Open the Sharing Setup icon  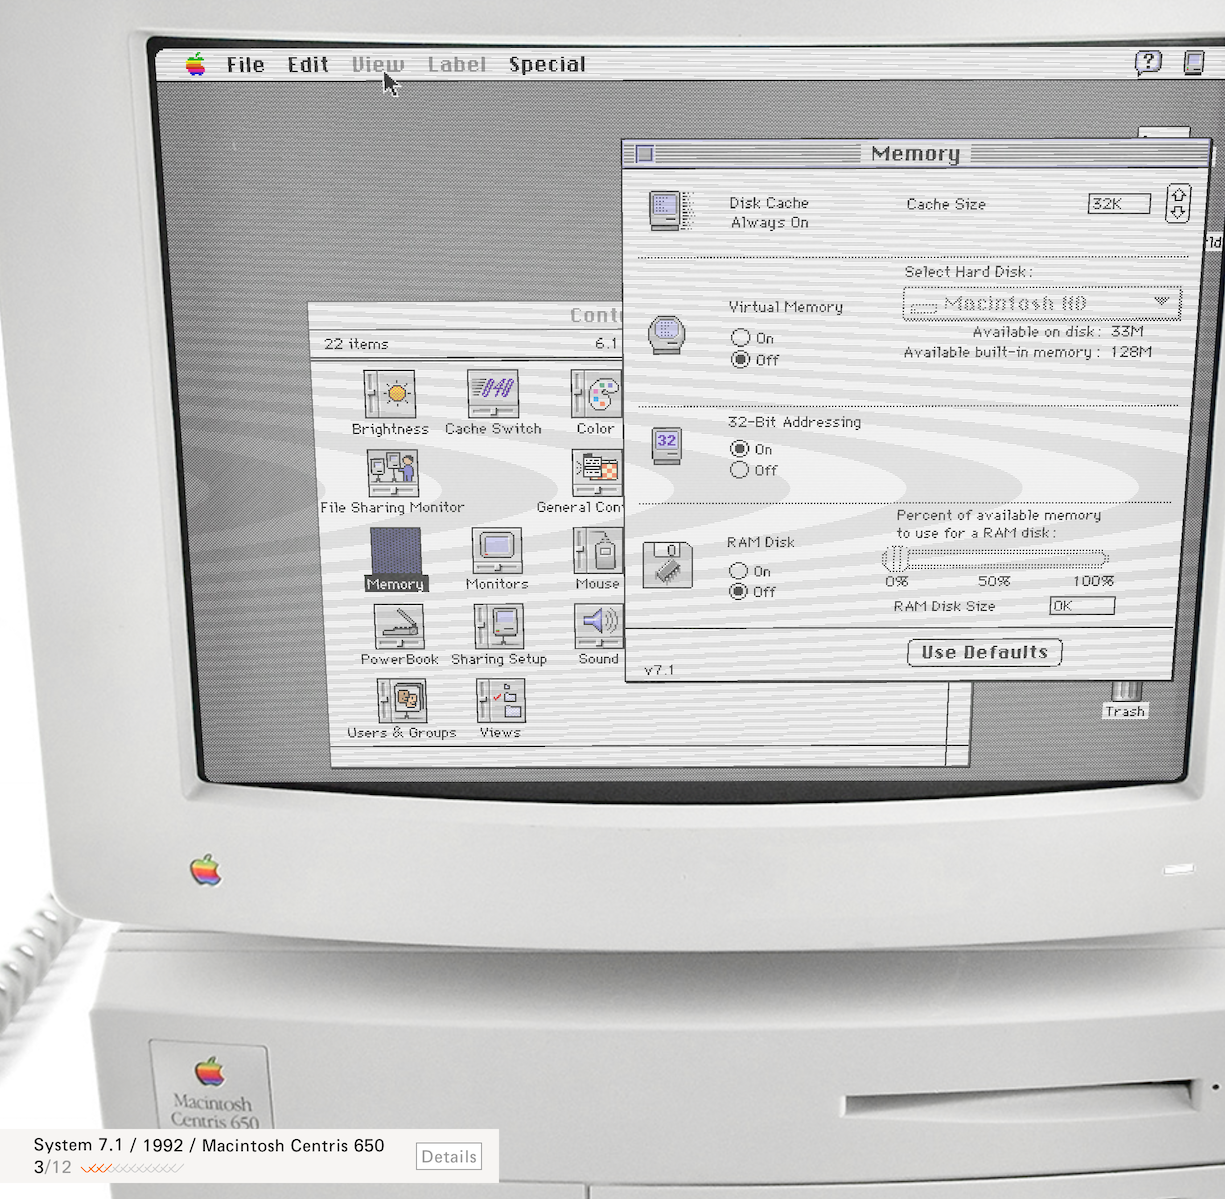499,627
